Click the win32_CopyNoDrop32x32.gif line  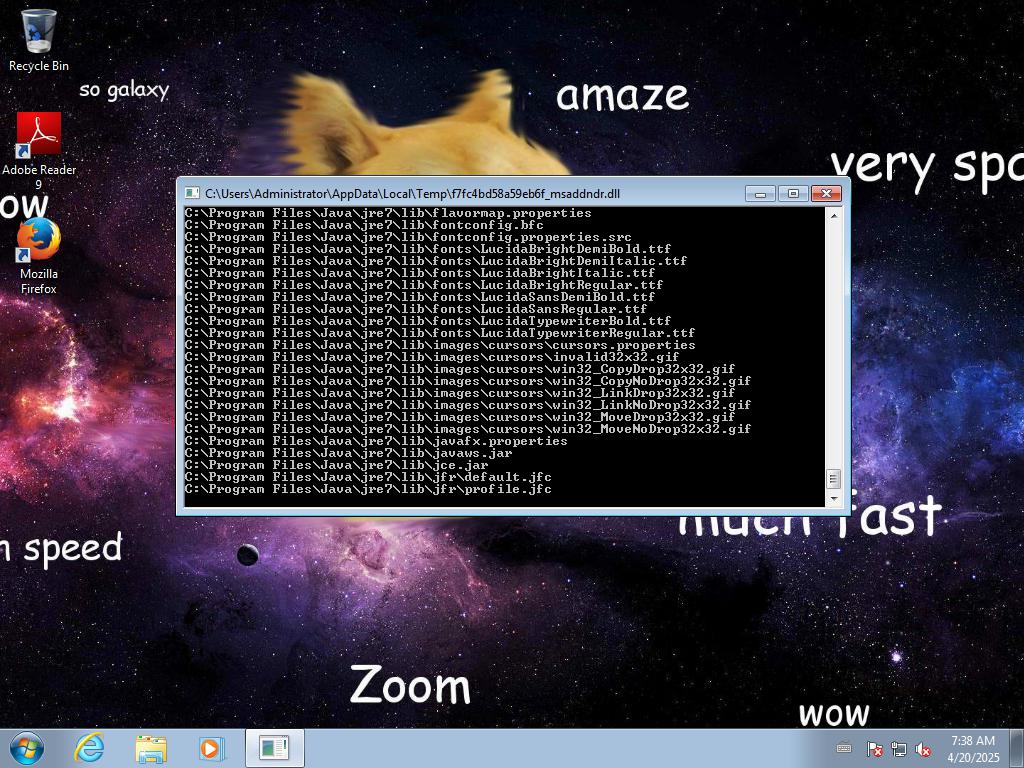pos(468,381)
